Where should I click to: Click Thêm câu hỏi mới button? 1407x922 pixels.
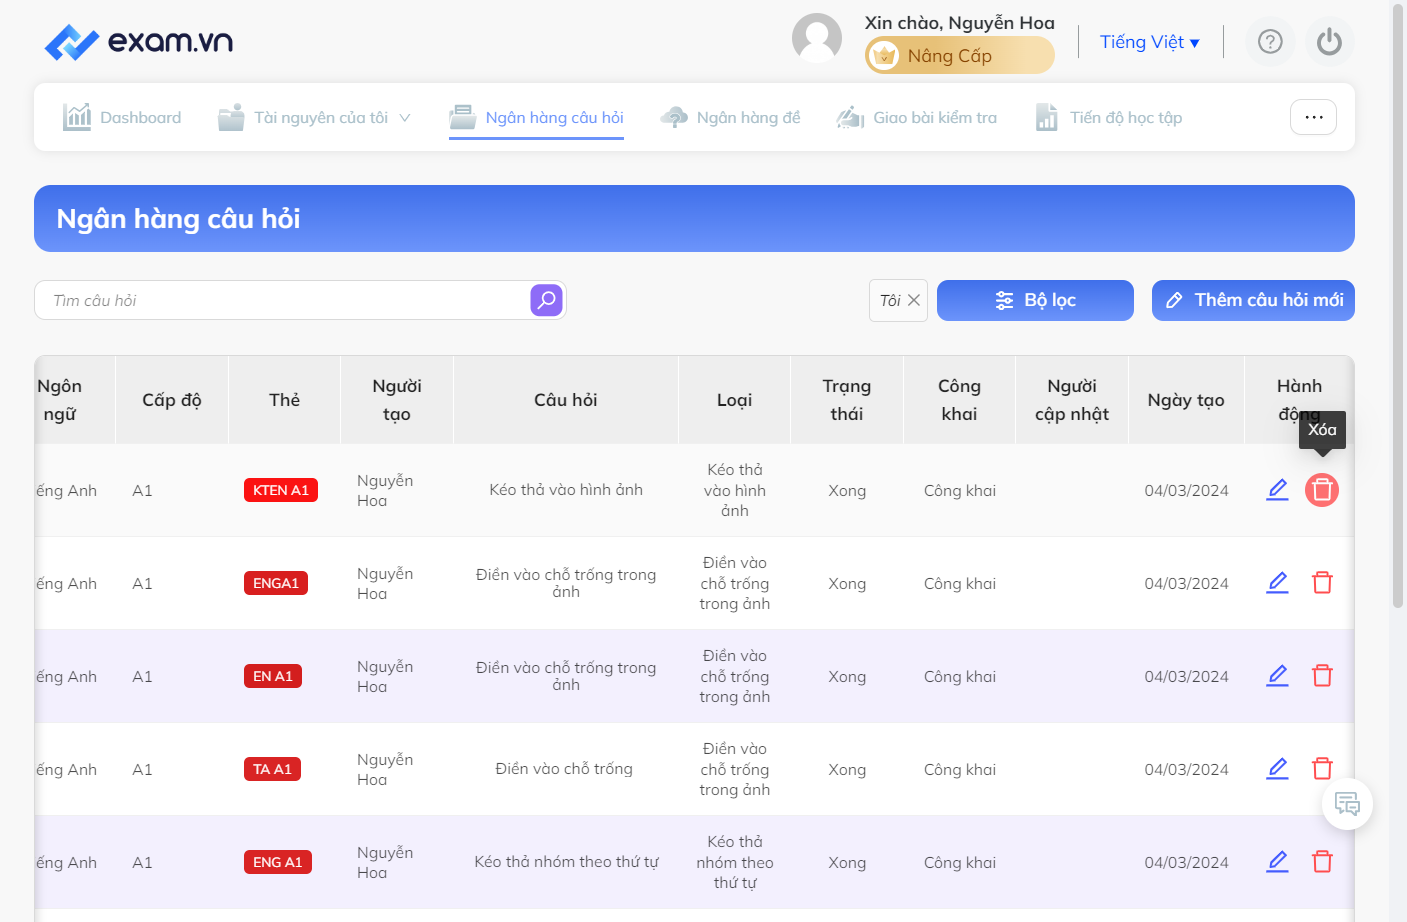(x=1253, y=300)
